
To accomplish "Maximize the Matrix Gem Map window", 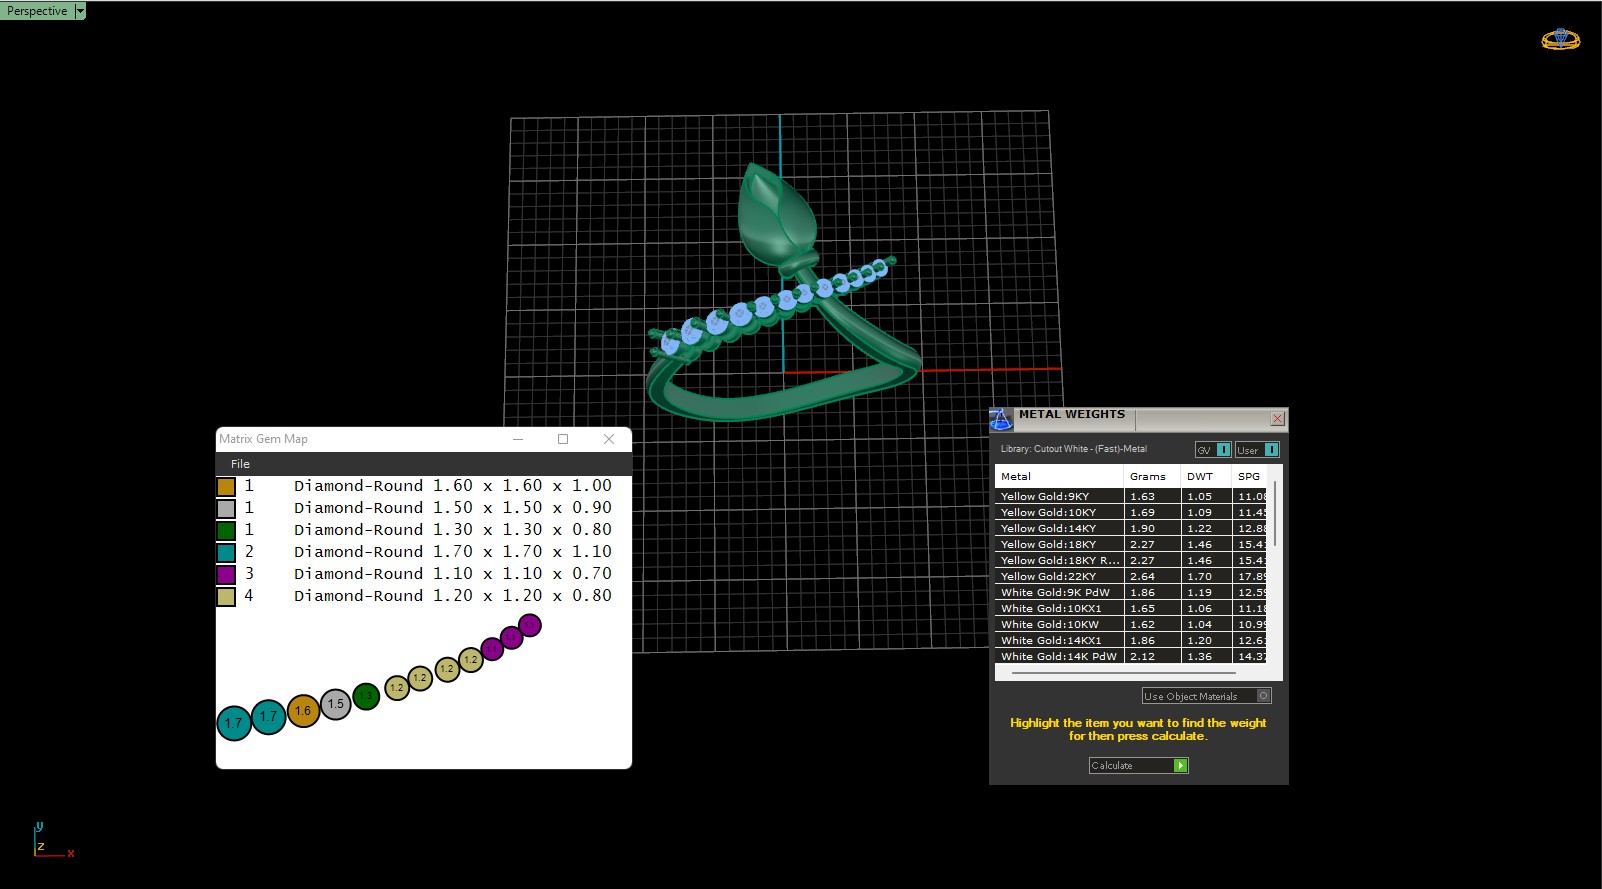I will pyautogui.click(x=563, y=439).
